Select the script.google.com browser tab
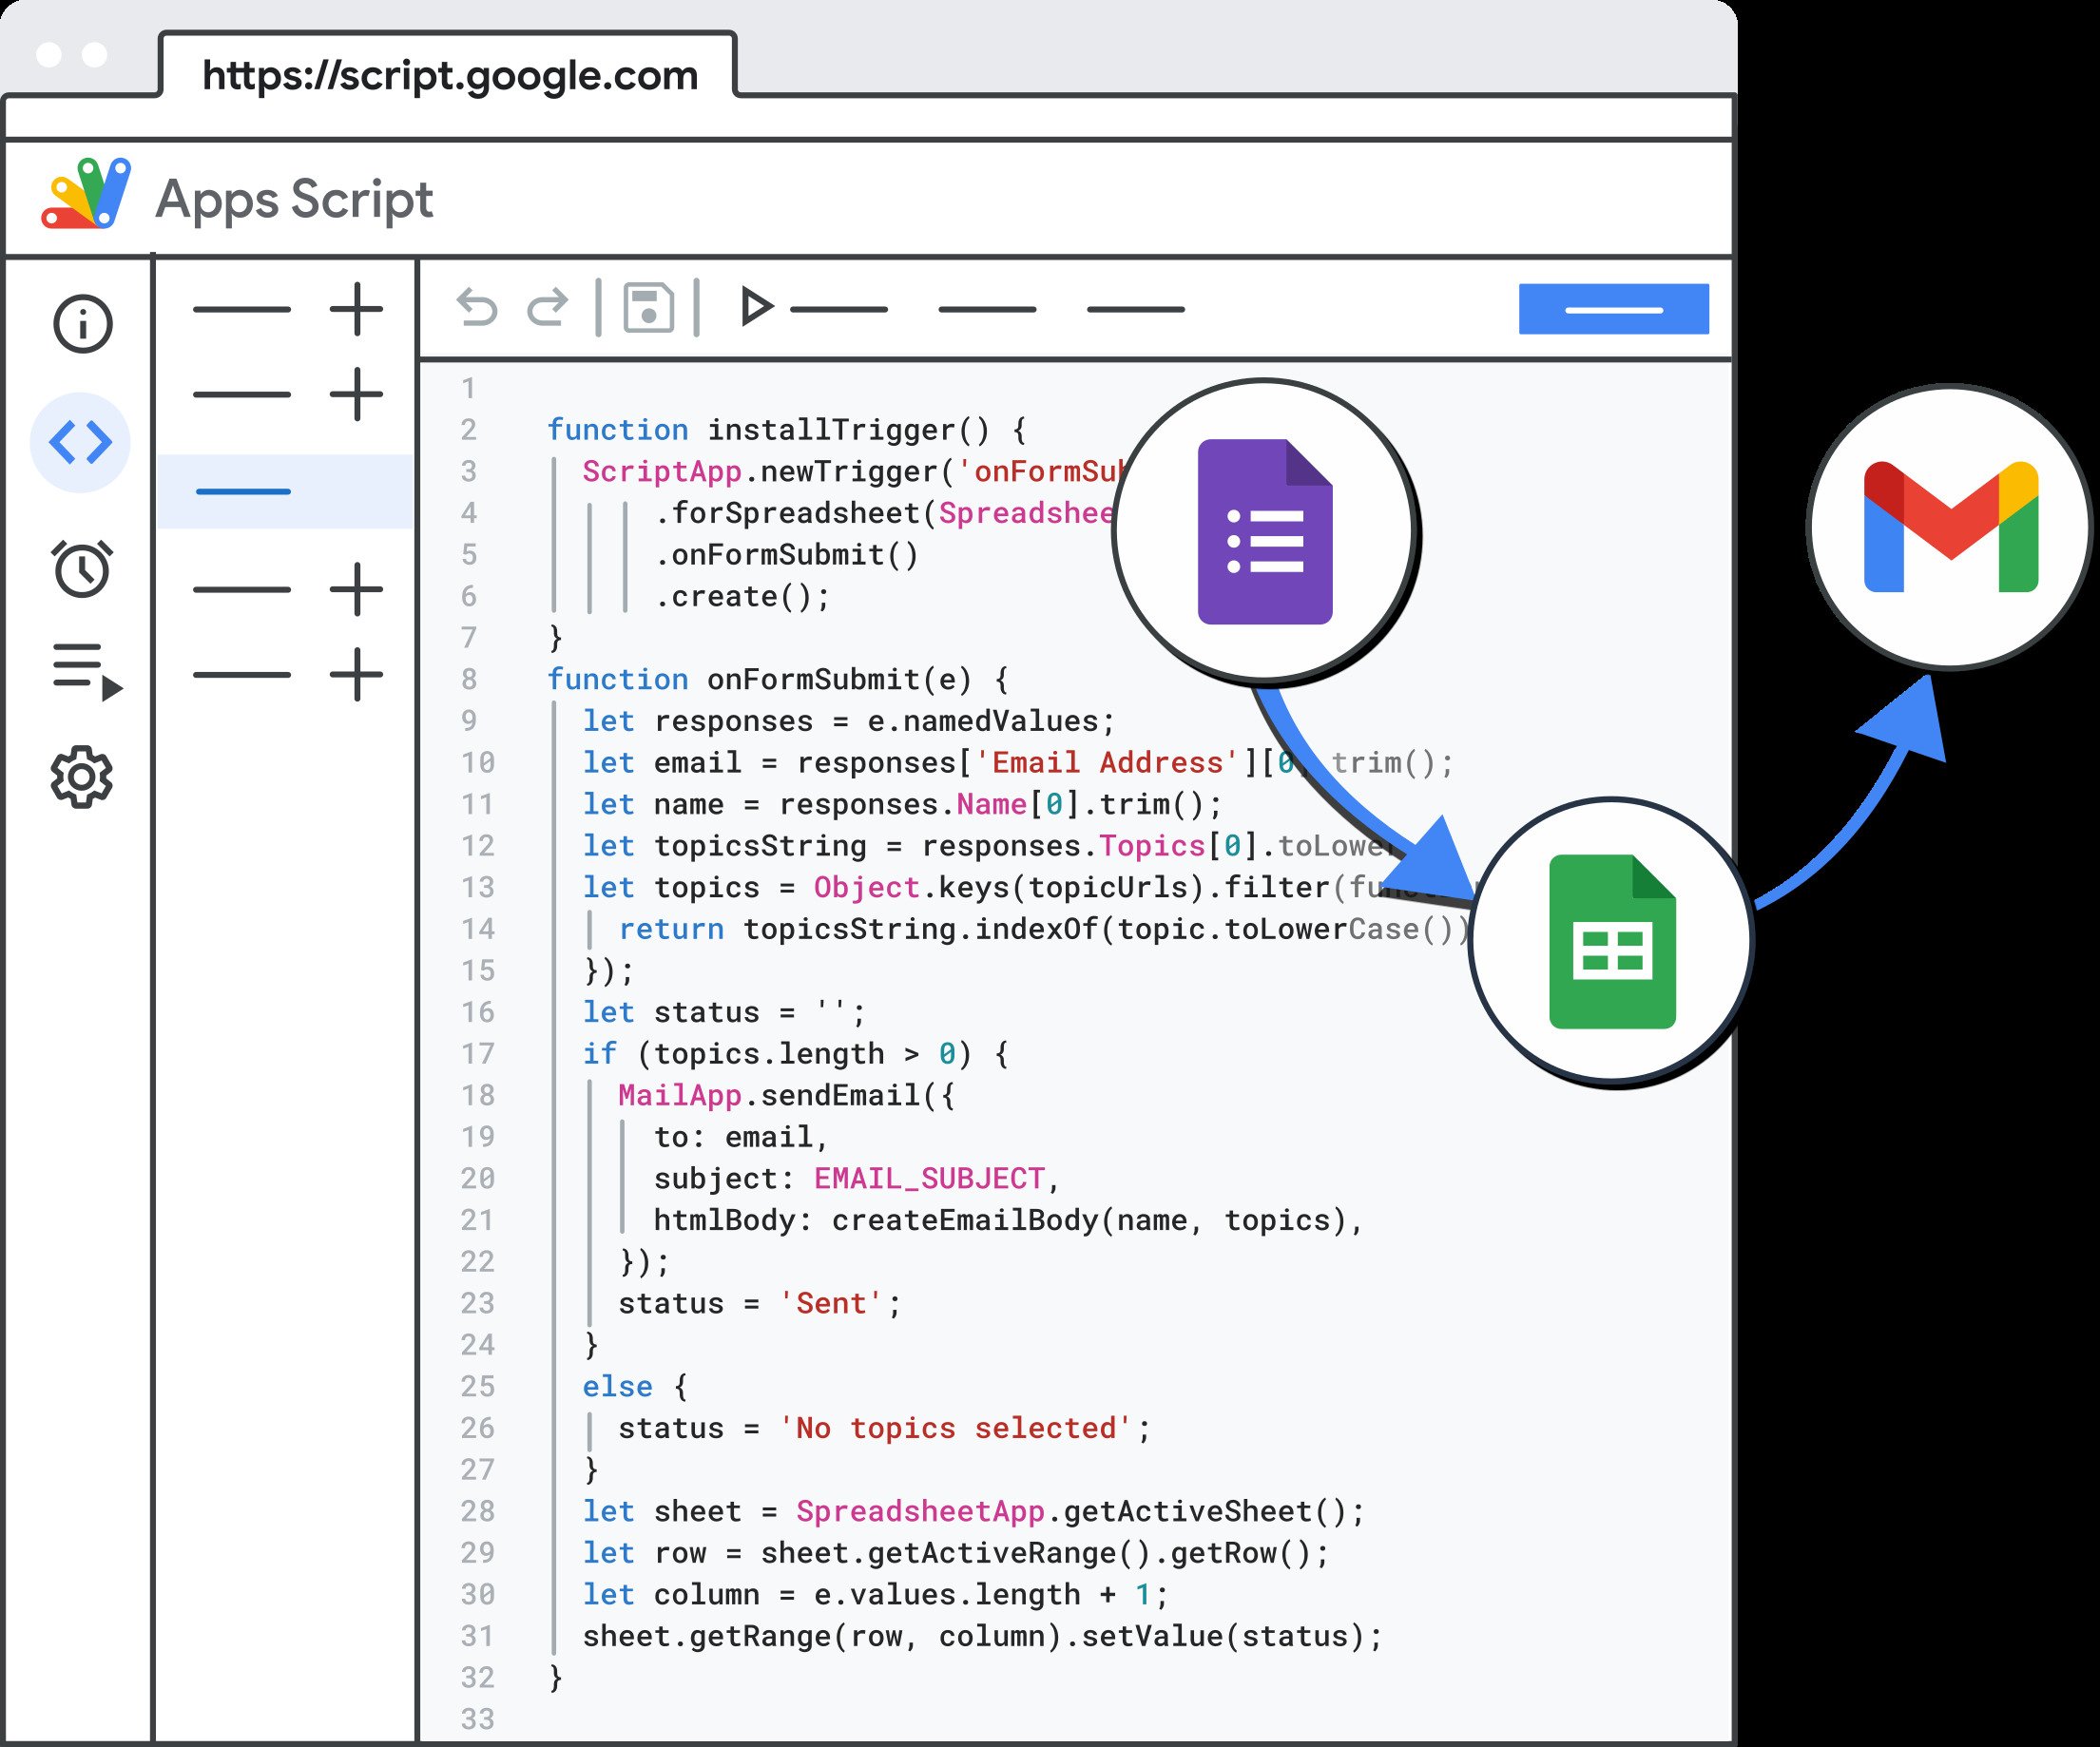The height and width of the screenshot is (1747, 2100). (449, 67)
